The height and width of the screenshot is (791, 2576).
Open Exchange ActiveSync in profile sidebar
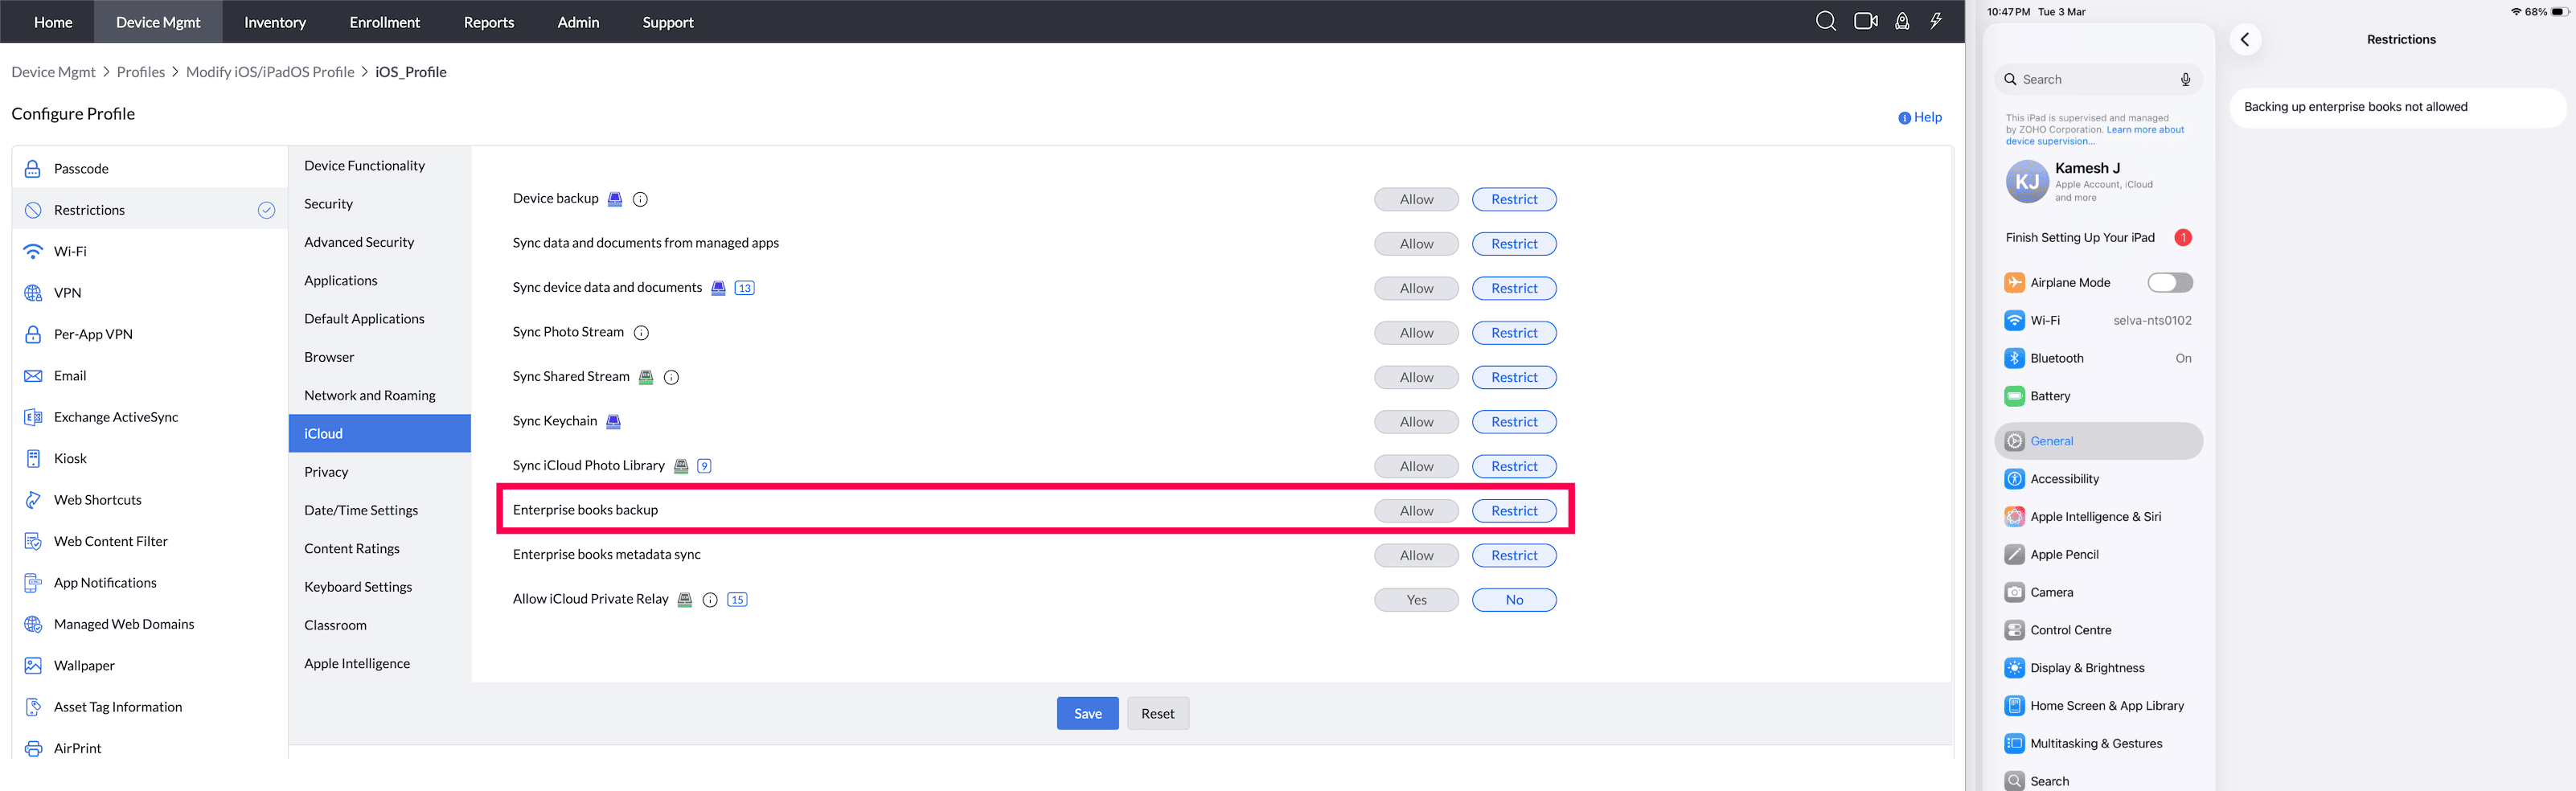150,417
